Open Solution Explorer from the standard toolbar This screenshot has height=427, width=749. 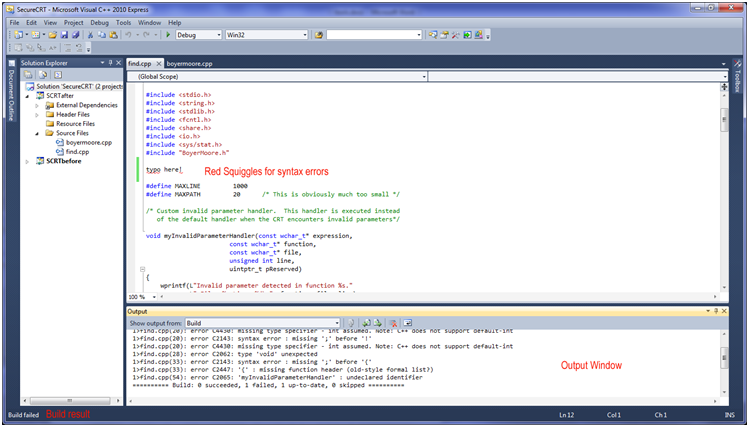(x=433, y=35)
